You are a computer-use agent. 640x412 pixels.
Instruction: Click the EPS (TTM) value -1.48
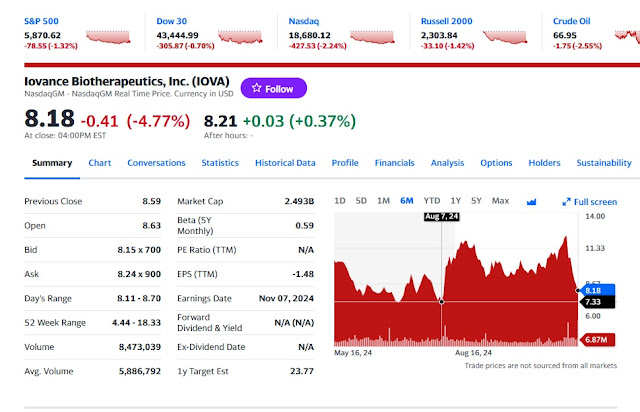coord(303,274)
